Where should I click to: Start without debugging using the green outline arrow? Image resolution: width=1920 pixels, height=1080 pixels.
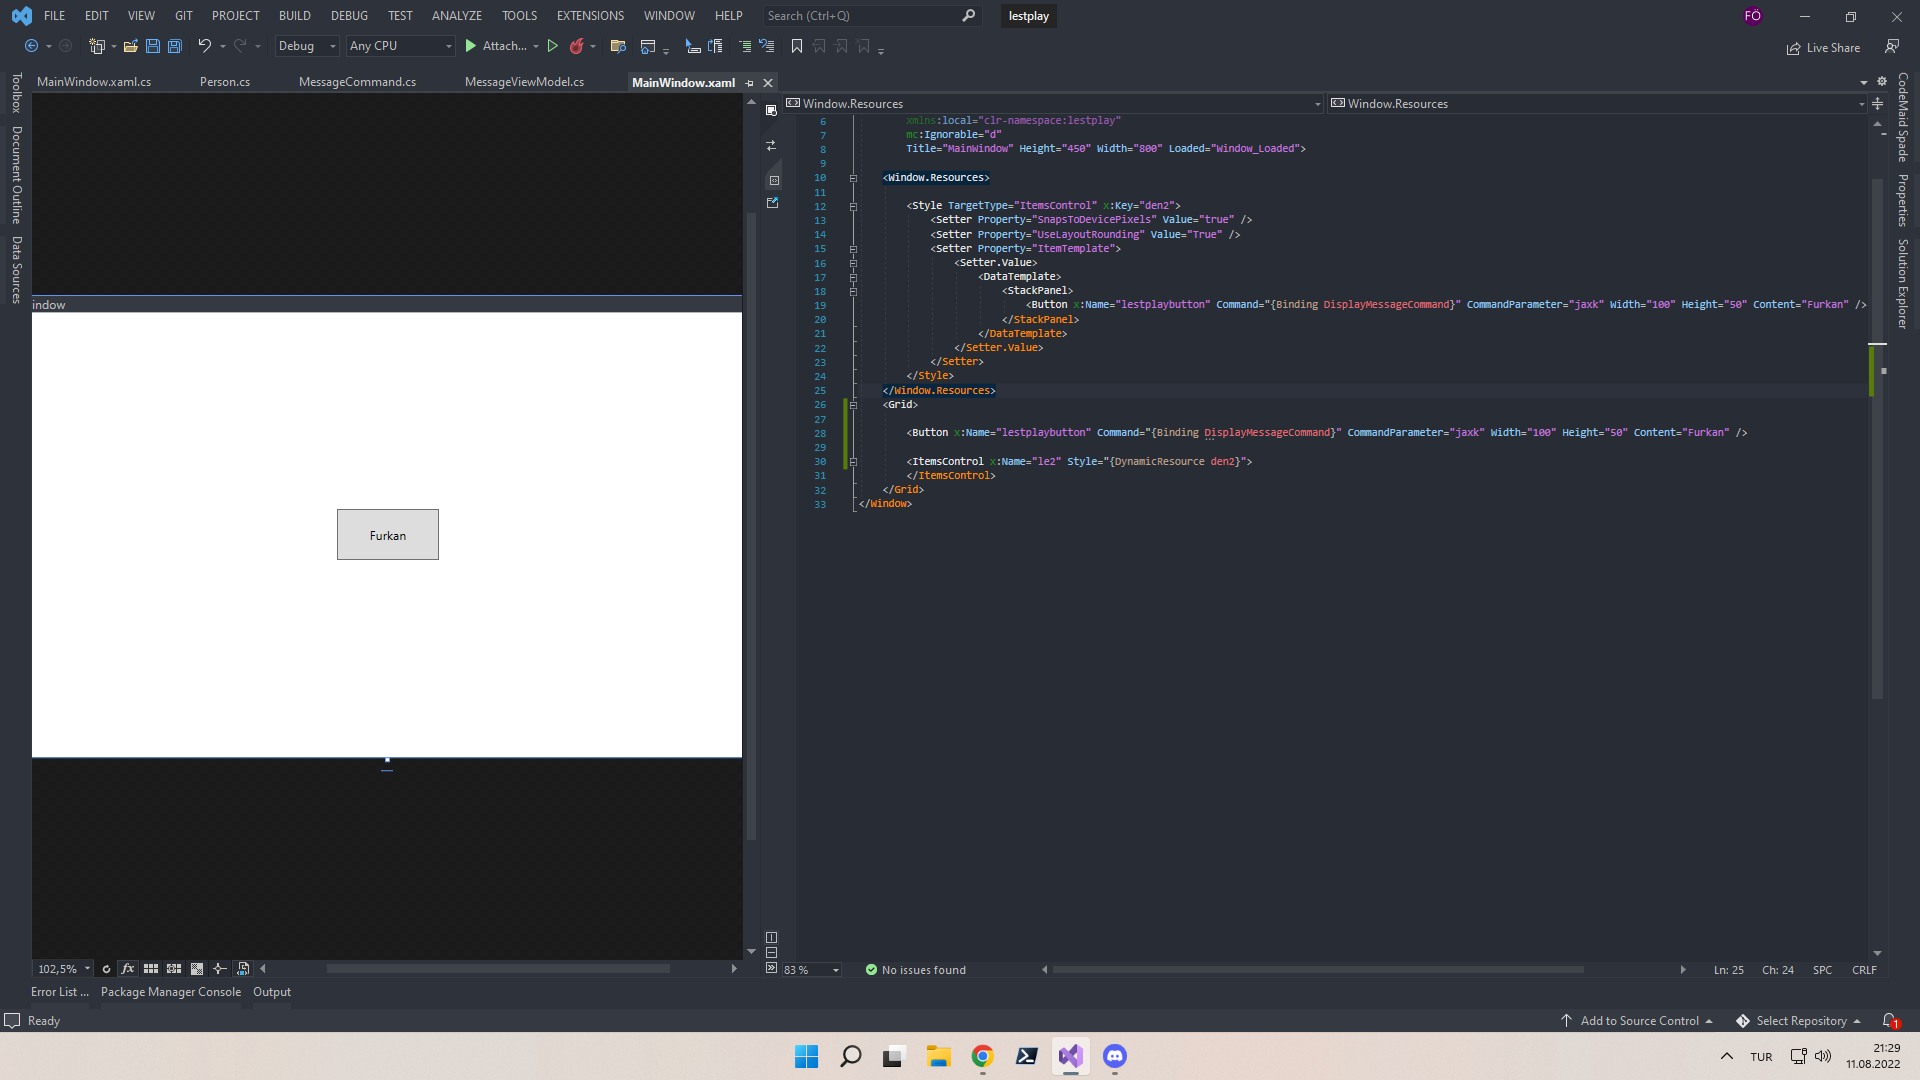[552, 46]
